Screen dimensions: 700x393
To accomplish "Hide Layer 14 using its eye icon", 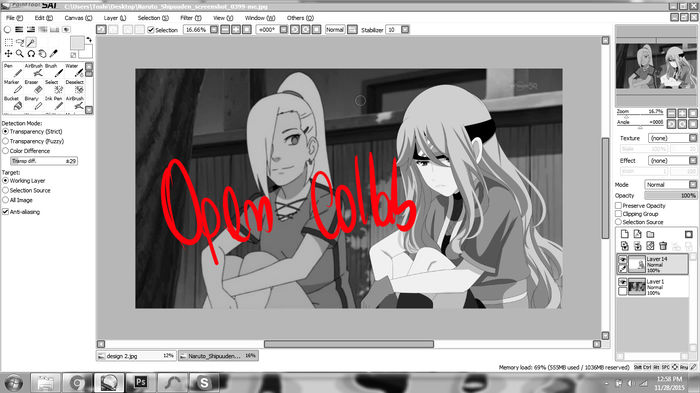I will click(622, 259).
